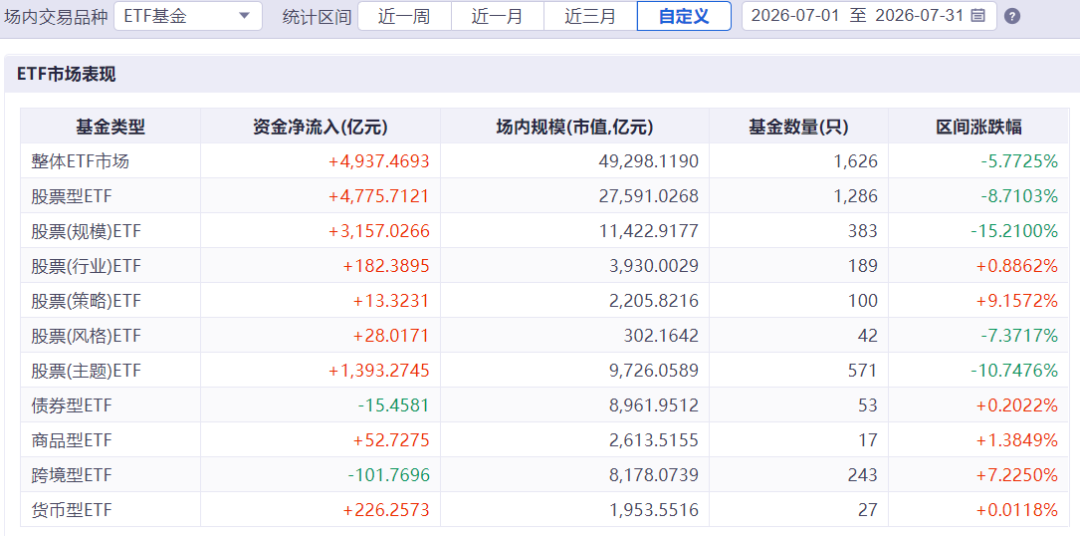The width and height of the screenshot is (1080, 536).
Task: Click the ETF市场表现 section title
Action: (x=66, y=75)
